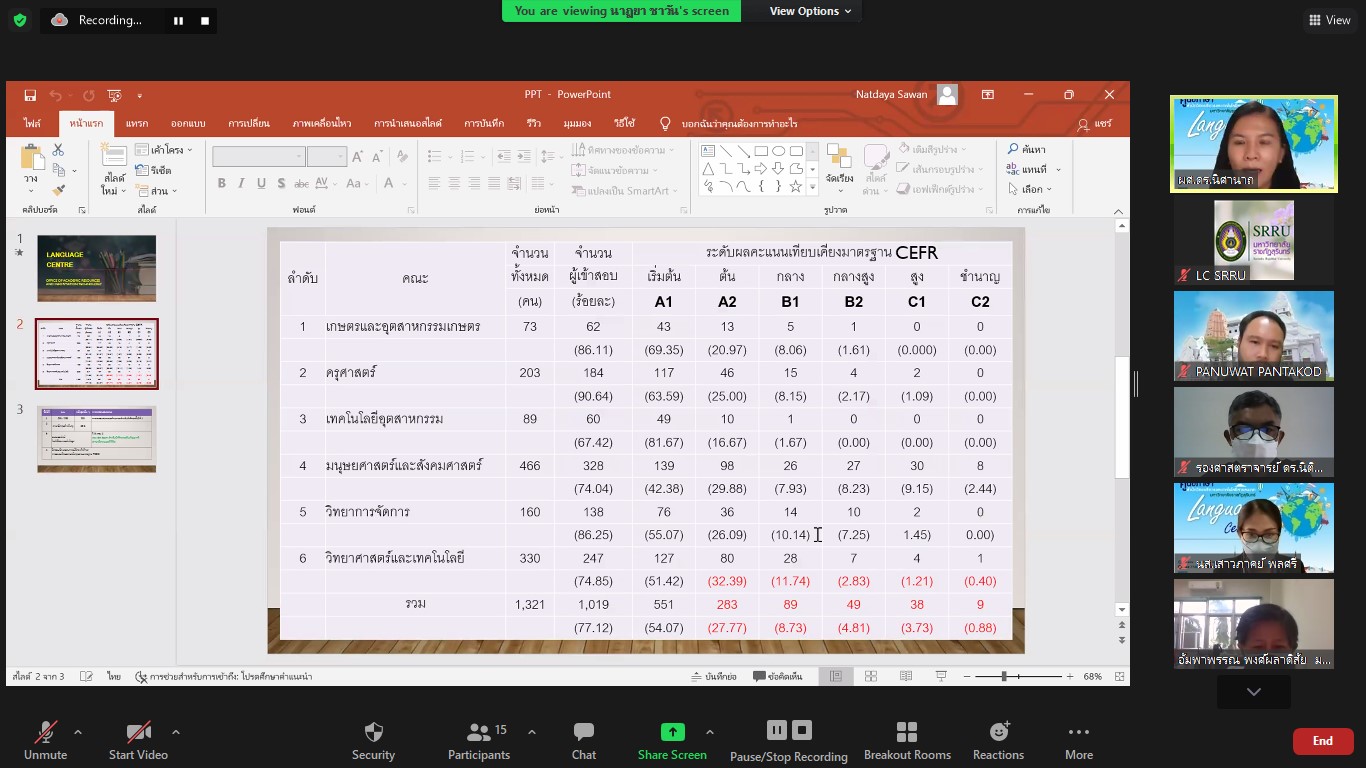Adjust the PowerPoint zoom slider
Image resolution: width=1366 pixels, height=768 pixels.
pos(1004,677)
